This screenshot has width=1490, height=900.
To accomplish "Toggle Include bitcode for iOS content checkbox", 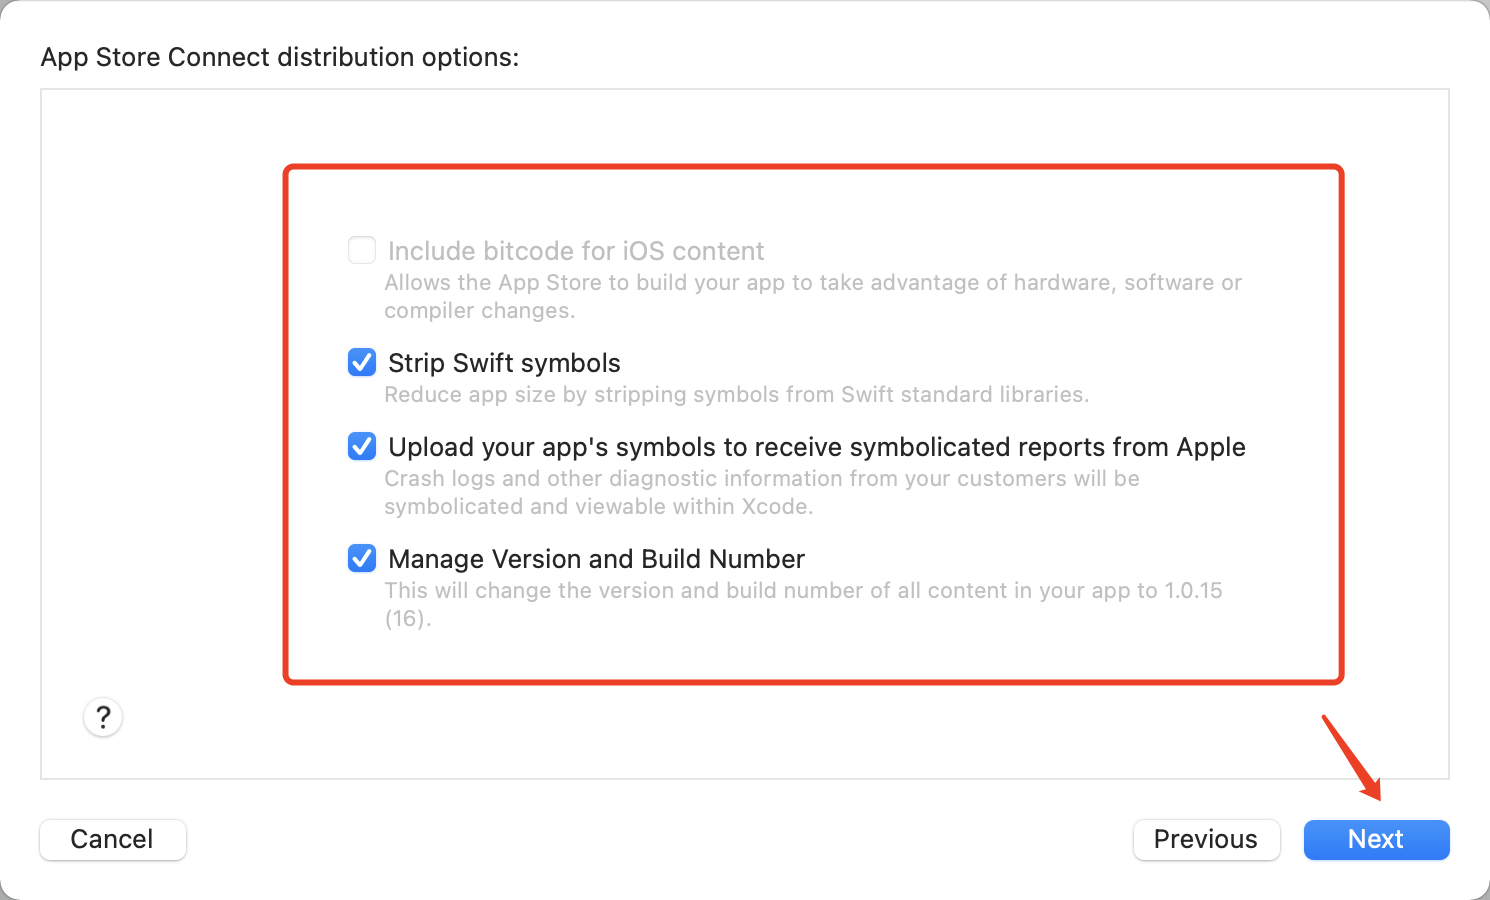I will tap(362, 250).
